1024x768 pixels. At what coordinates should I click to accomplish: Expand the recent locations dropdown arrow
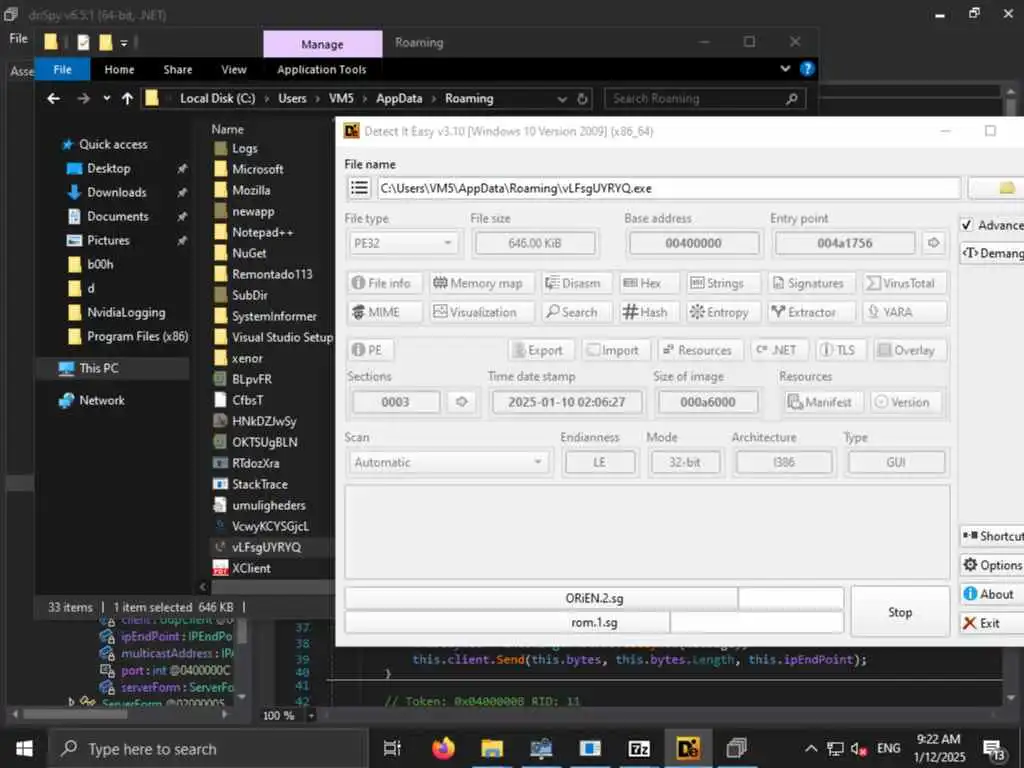click(106, 99)
